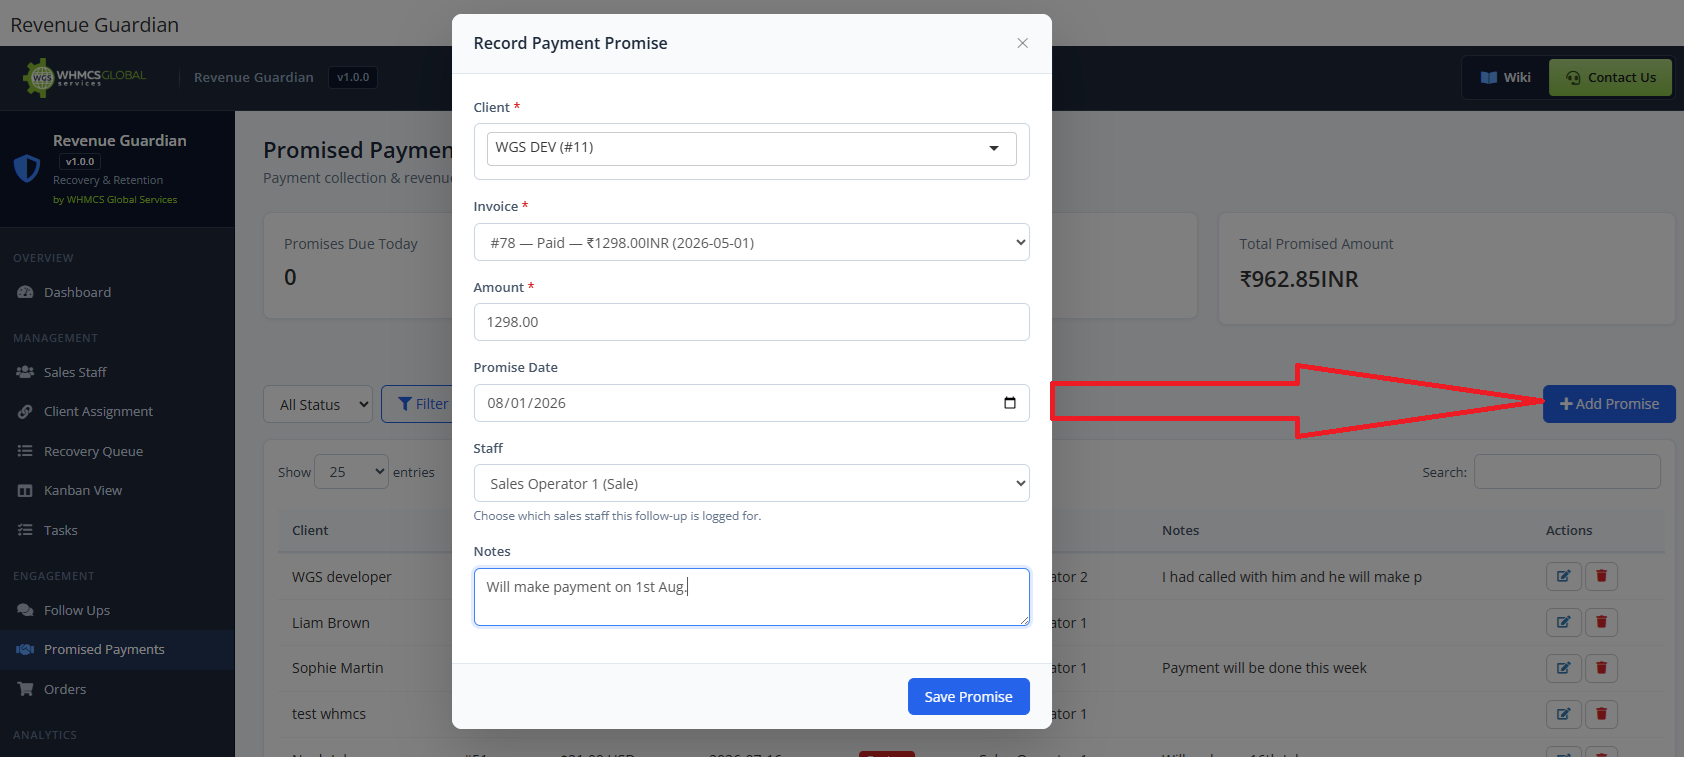
Task: Delete the Sophie Martin promise row
Action: 1601,668
